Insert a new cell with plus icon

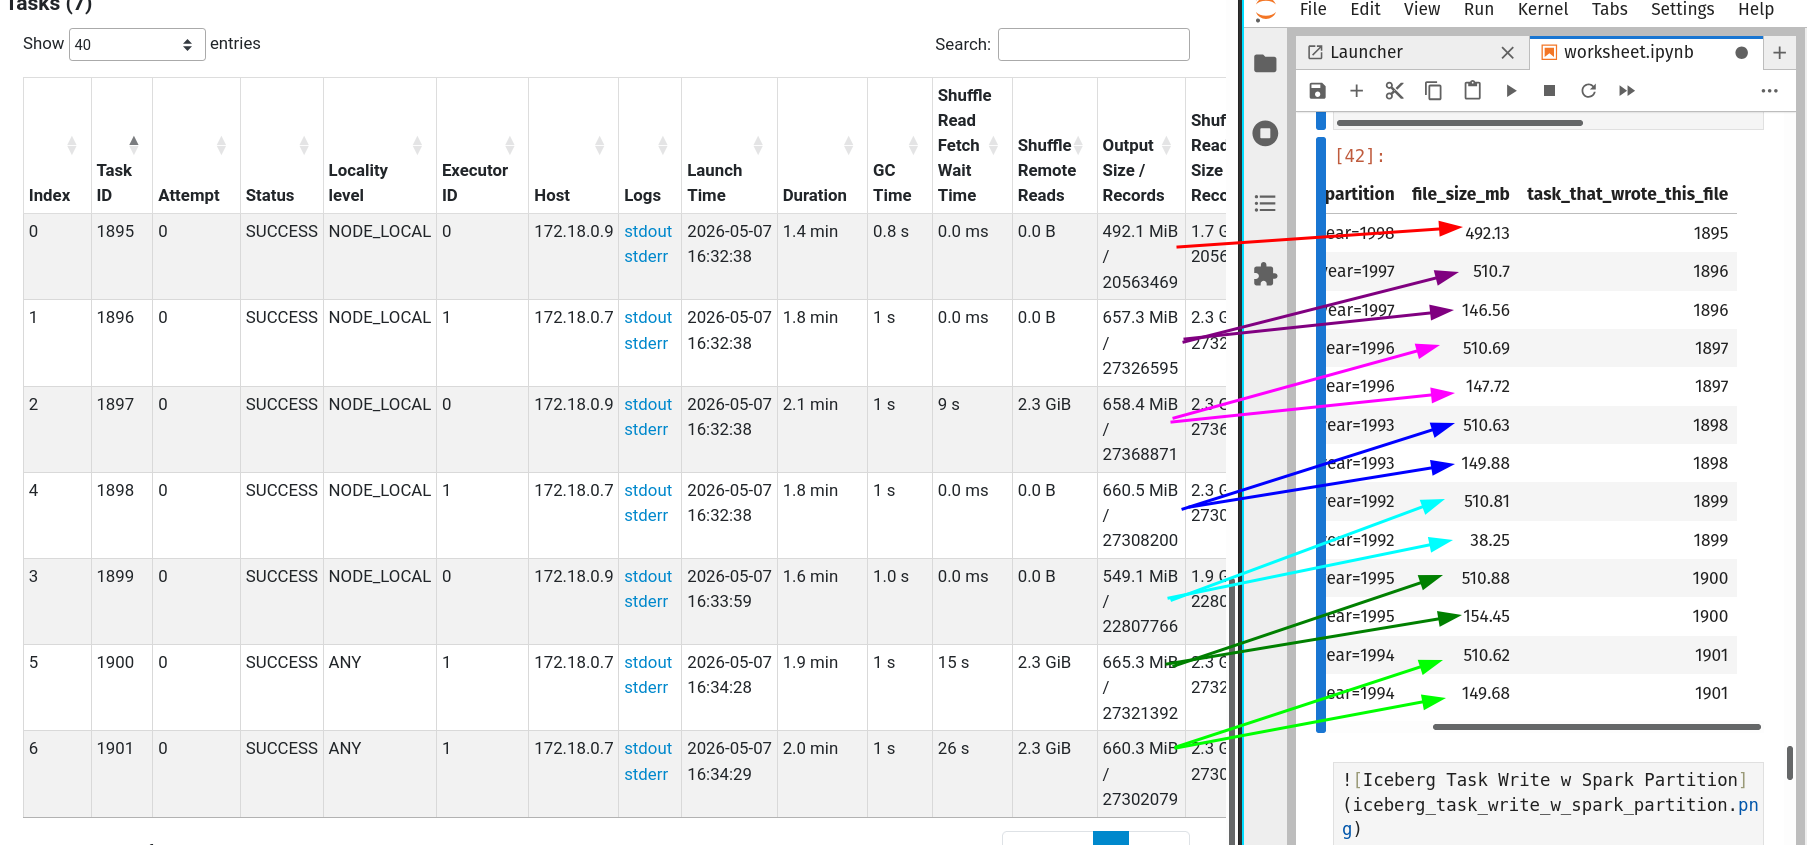click(1356, 91)
